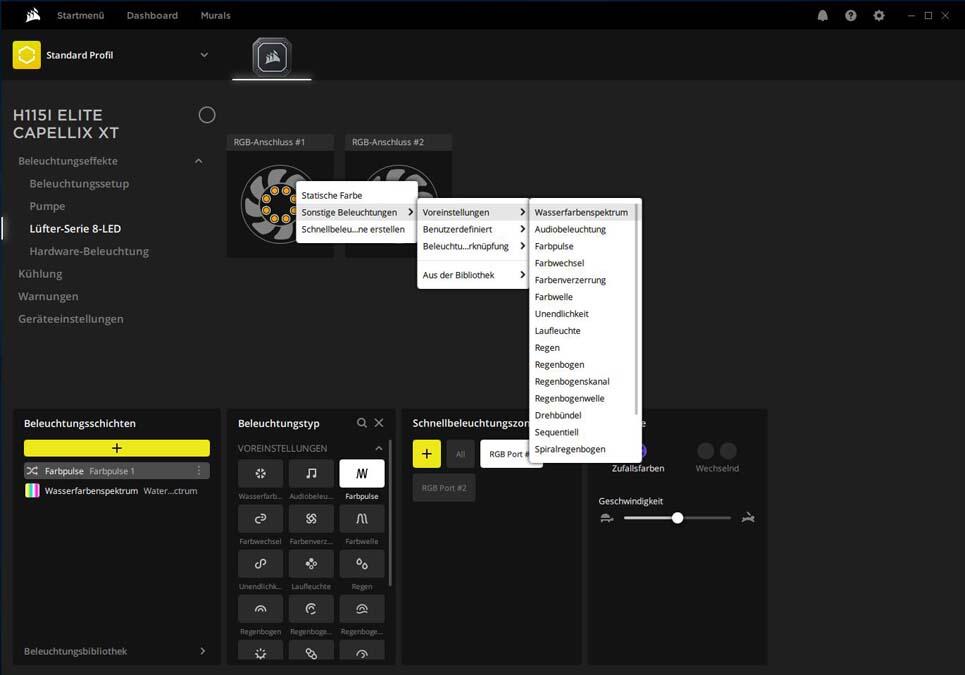965x675 pixels.
Task: Pick the Farbwelle tile in Beleuchtungstyp
Action: click(362, 519)
